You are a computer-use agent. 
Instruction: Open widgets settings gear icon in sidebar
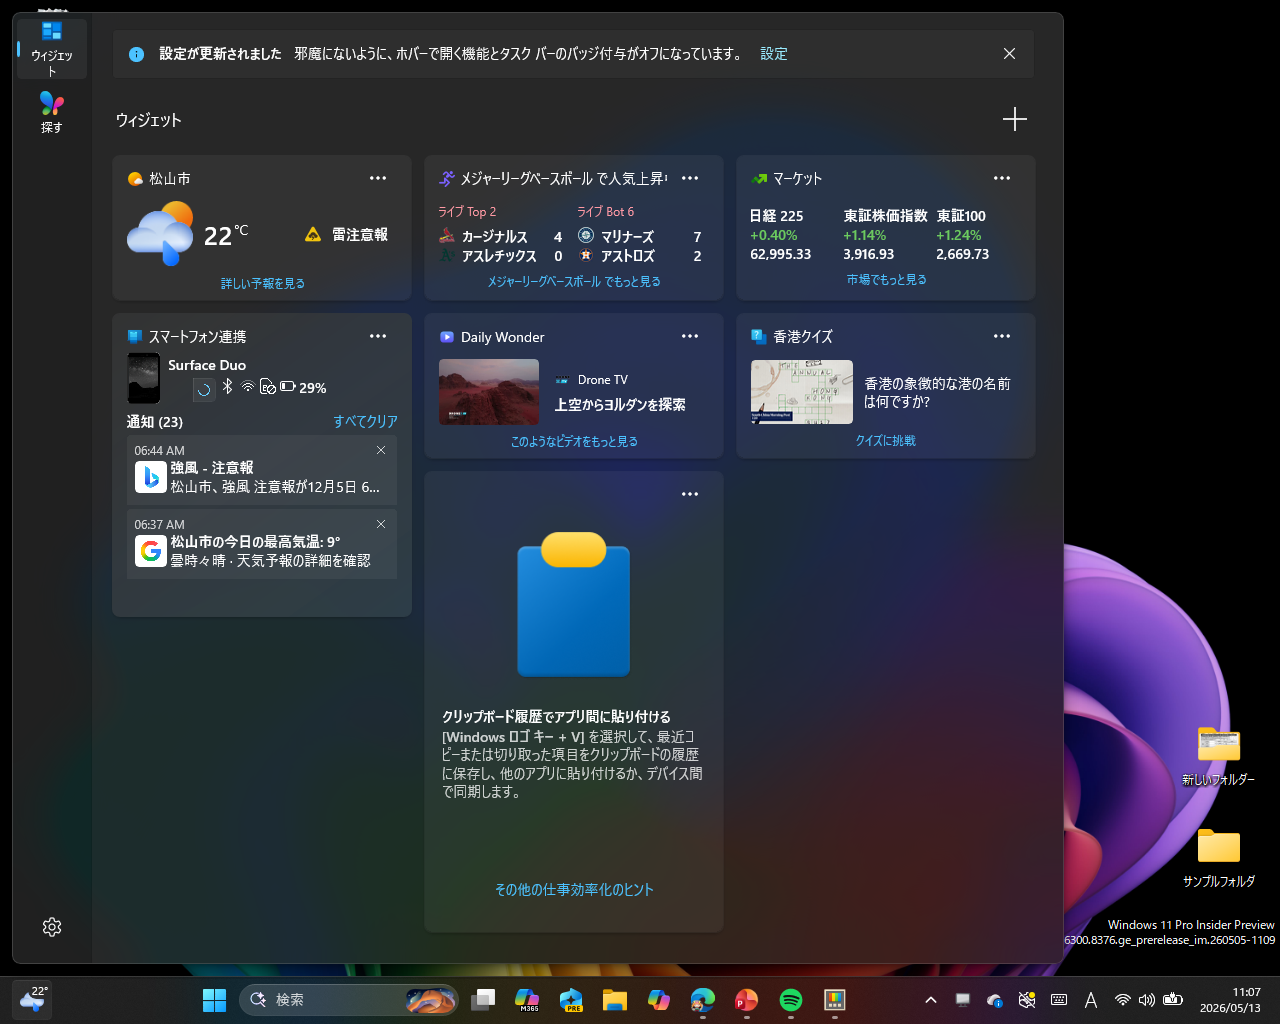[x=52, y=927]
